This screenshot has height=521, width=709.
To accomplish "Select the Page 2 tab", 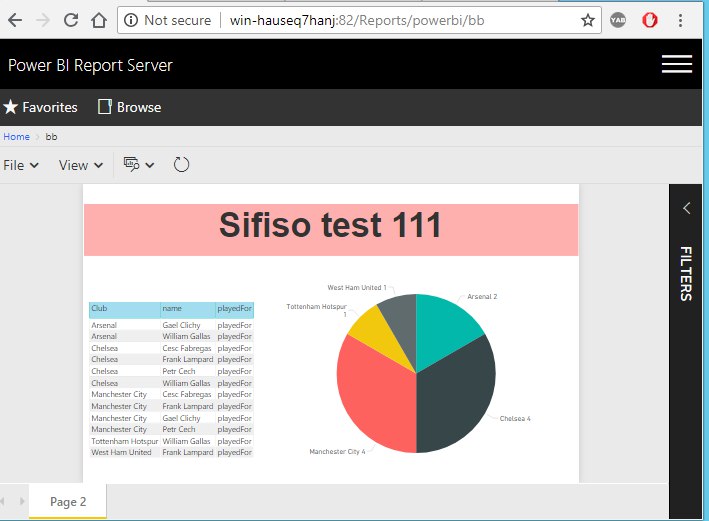I will tap(68, 502).
